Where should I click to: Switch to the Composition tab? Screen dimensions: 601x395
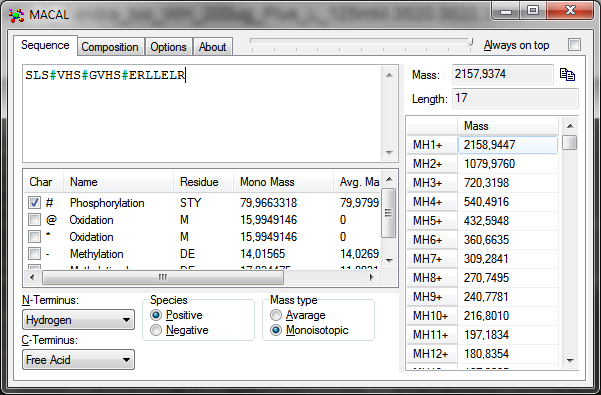tap(110, 47)
